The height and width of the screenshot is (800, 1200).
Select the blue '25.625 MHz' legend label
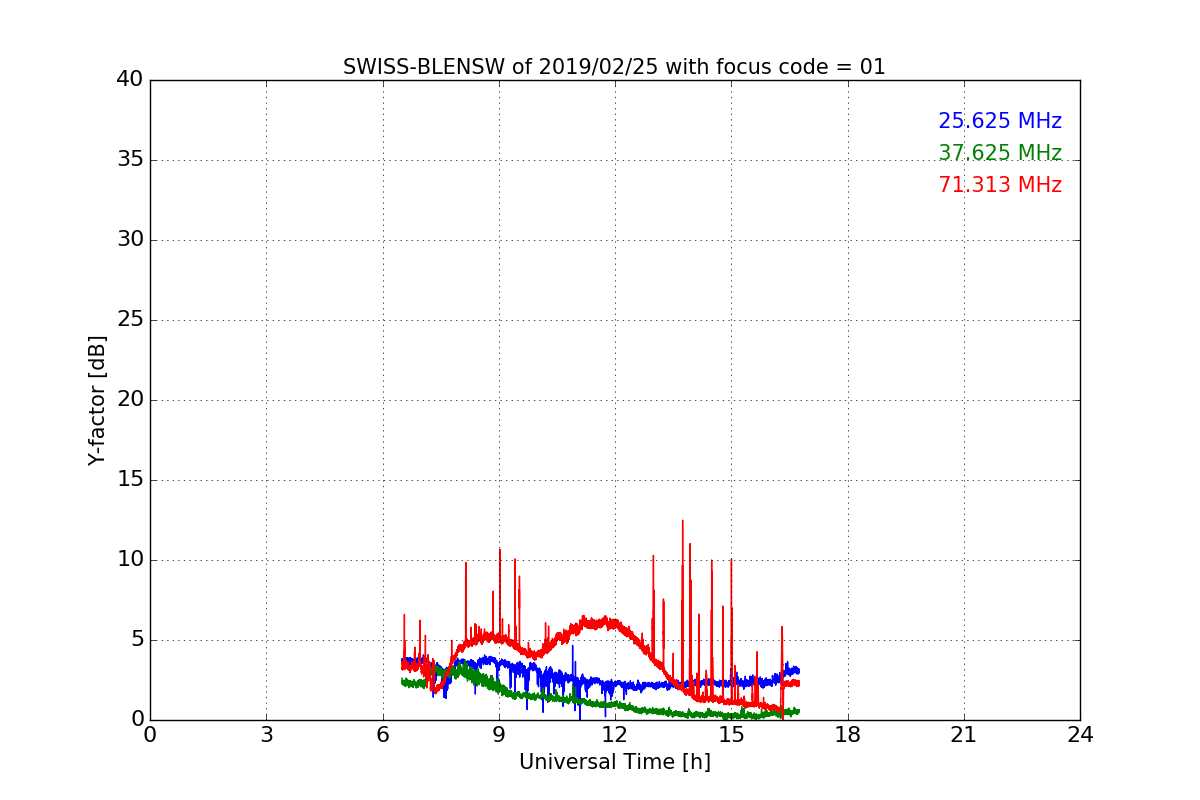[1000, 121]
